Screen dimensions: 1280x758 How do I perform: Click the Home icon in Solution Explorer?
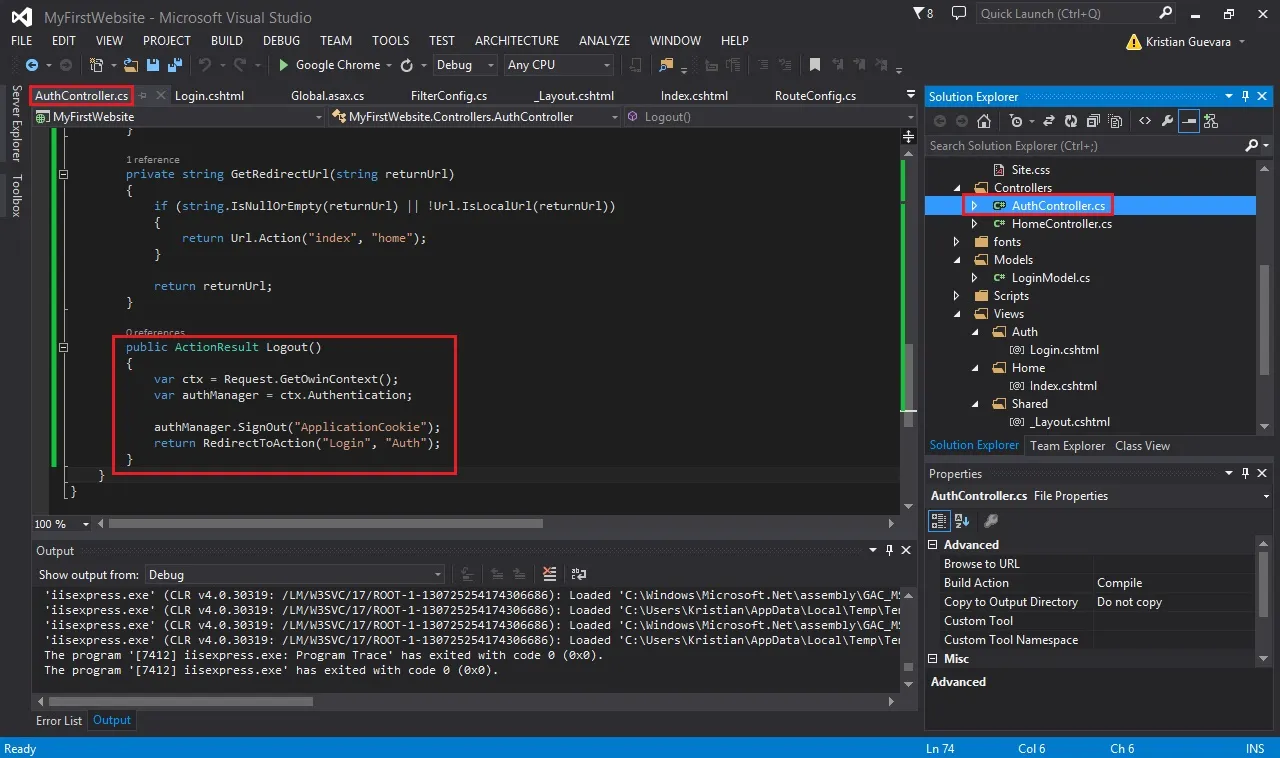coord(984,121)
